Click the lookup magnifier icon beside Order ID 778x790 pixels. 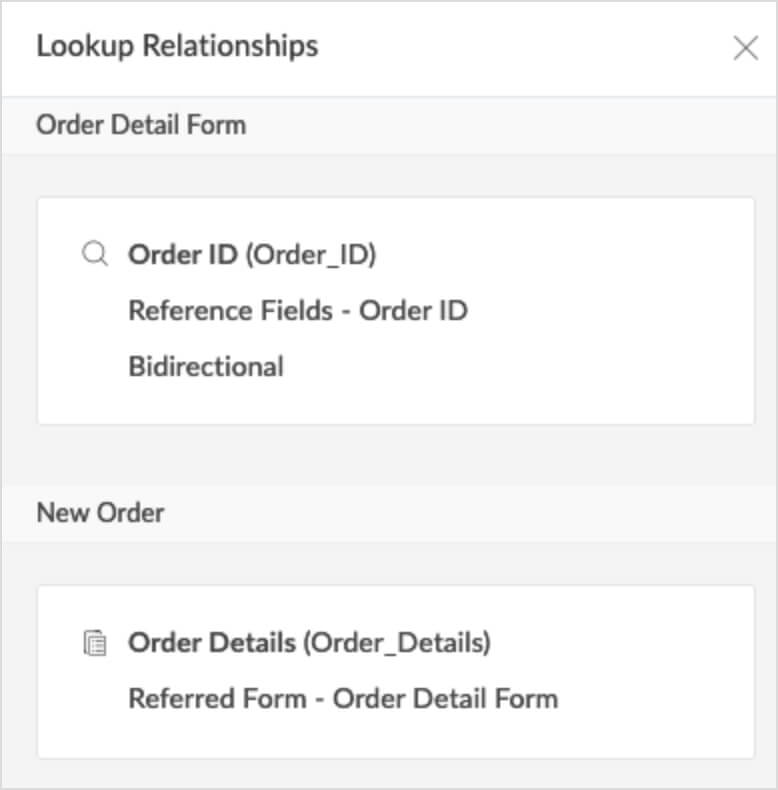point(94,255)
